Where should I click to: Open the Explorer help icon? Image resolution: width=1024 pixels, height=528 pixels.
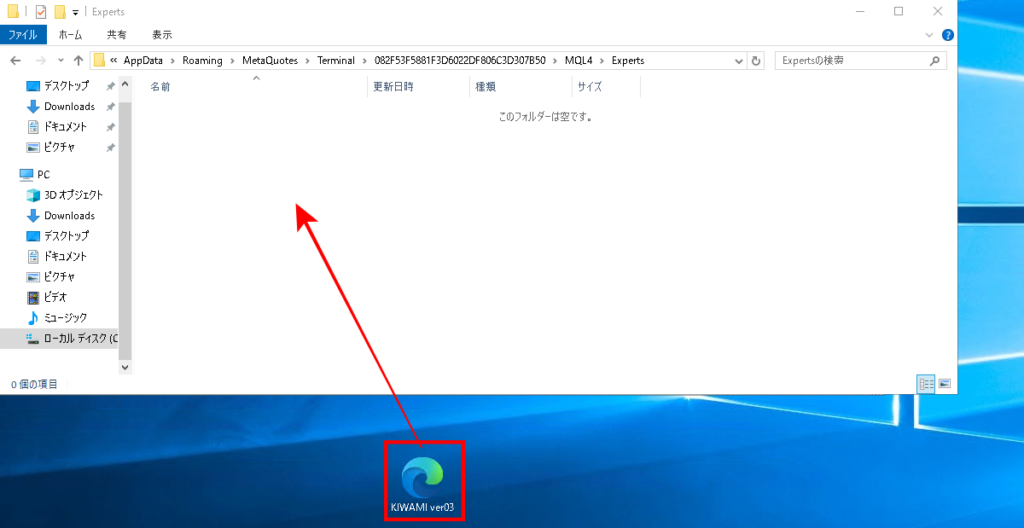tap(948, 35)
